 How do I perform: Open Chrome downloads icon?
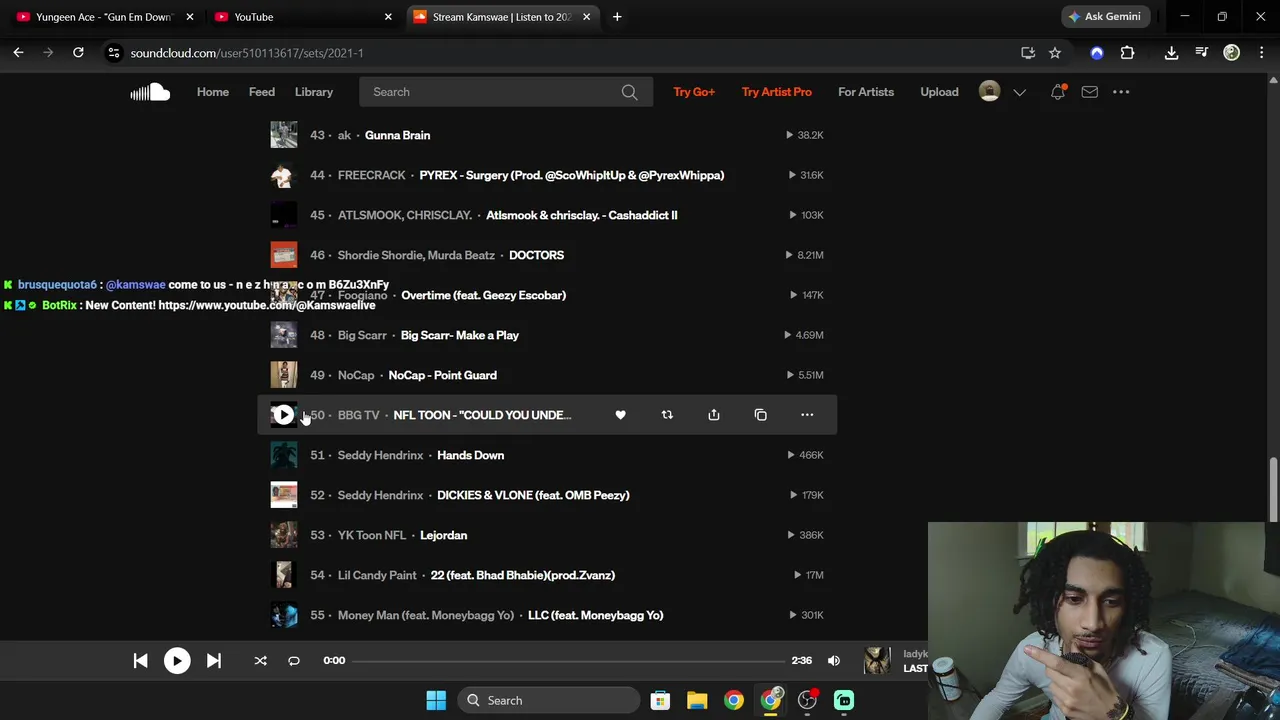point(1171,53)
